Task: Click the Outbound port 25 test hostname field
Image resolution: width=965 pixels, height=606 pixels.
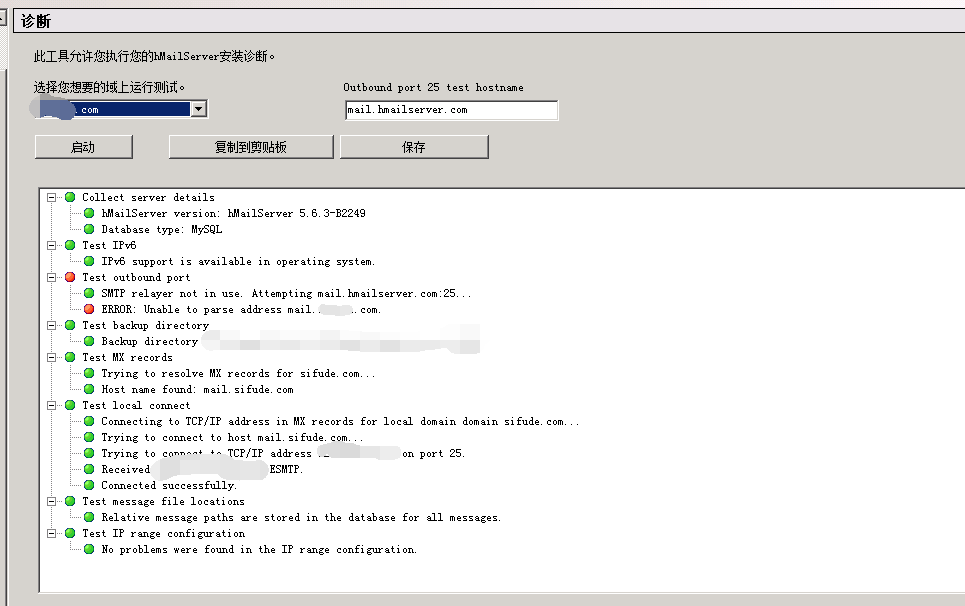Action: coord(450,110)
